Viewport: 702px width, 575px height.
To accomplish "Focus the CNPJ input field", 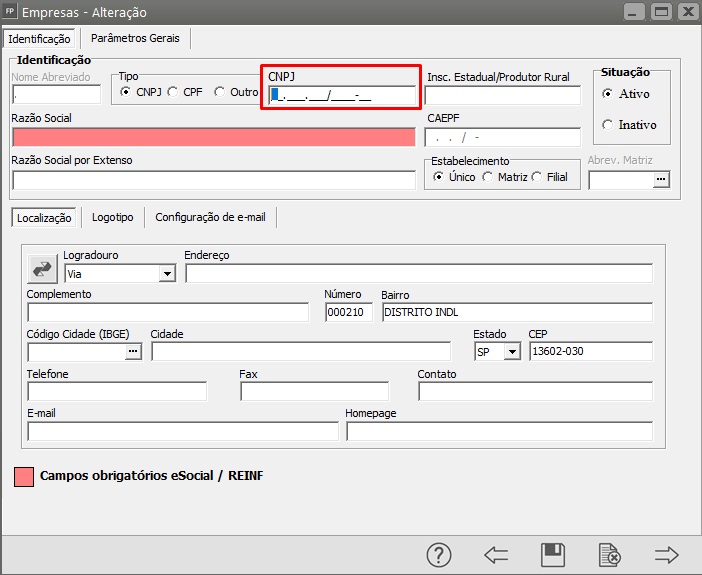I will click(342, 96).
